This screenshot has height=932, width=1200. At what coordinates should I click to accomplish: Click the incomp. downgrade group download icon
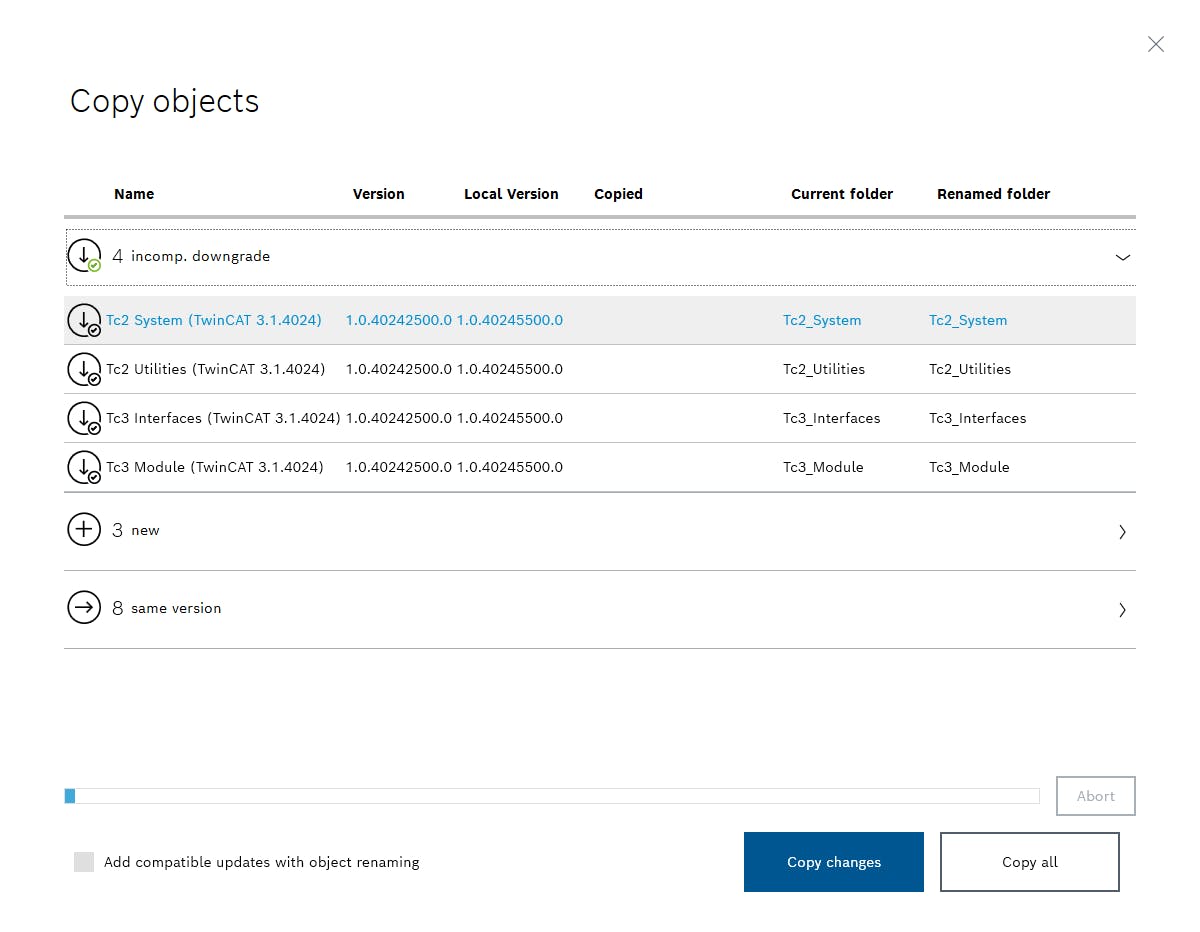pyautogui.click(x=84, y=256)
